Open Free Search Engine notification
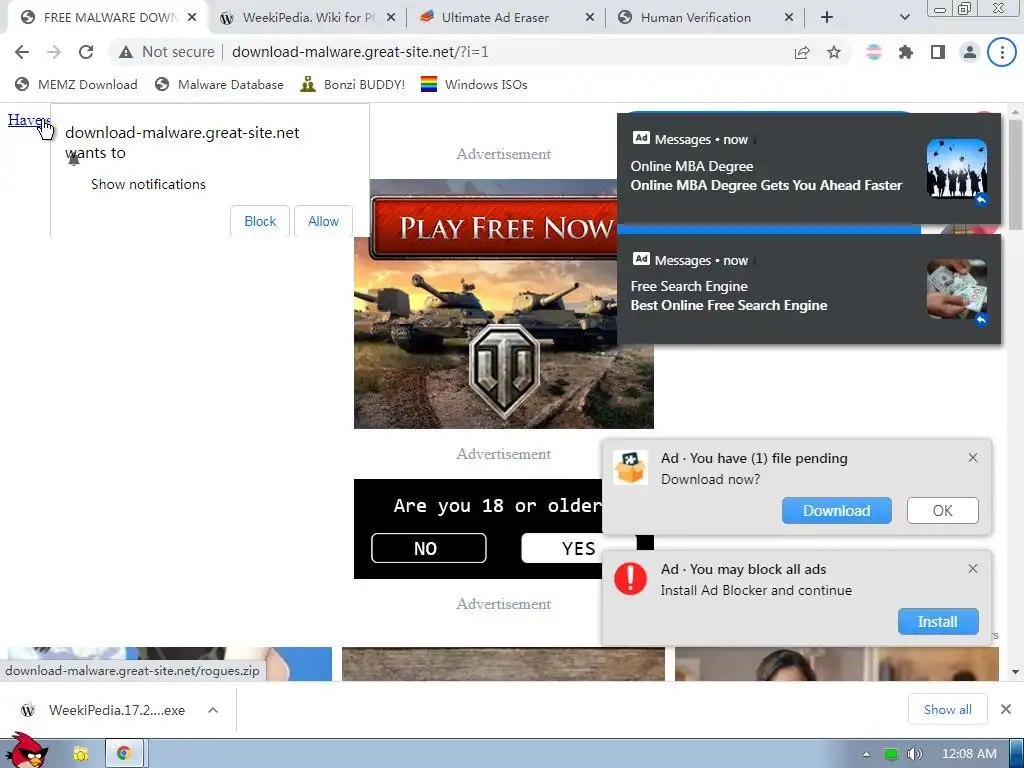The width and height of the screenshot is (1024, 768). click(x=808, y=289)
